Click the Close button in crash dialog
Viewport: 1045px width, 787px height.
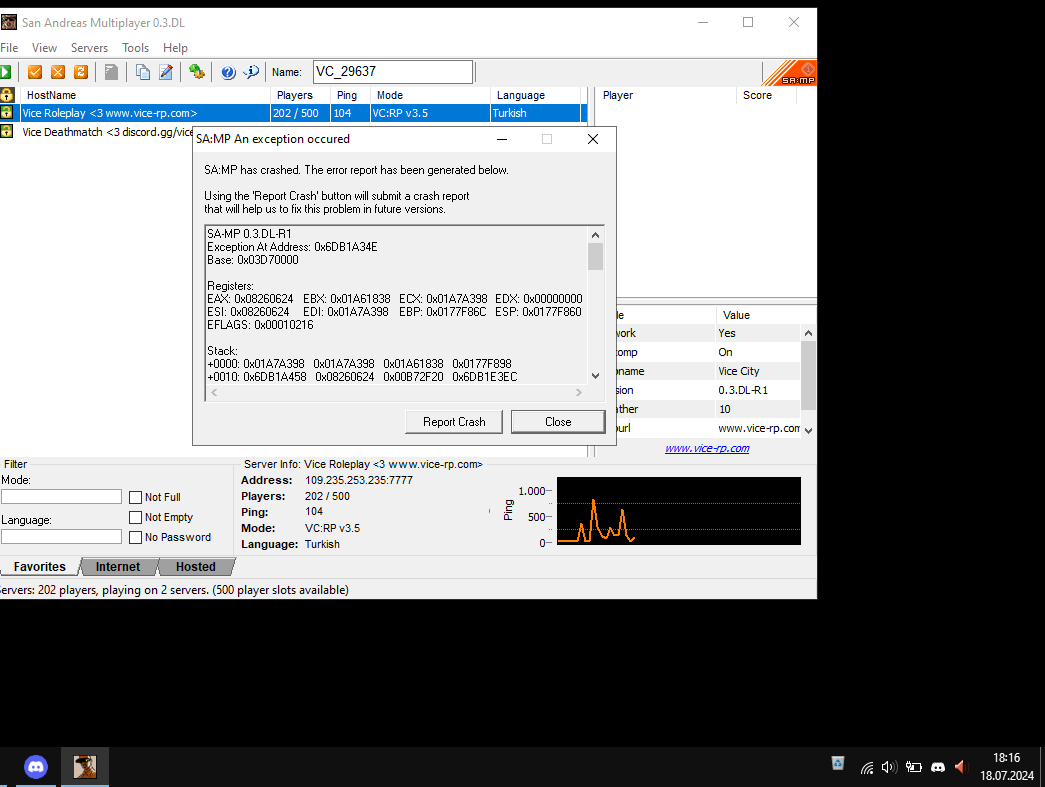(558, 422)
